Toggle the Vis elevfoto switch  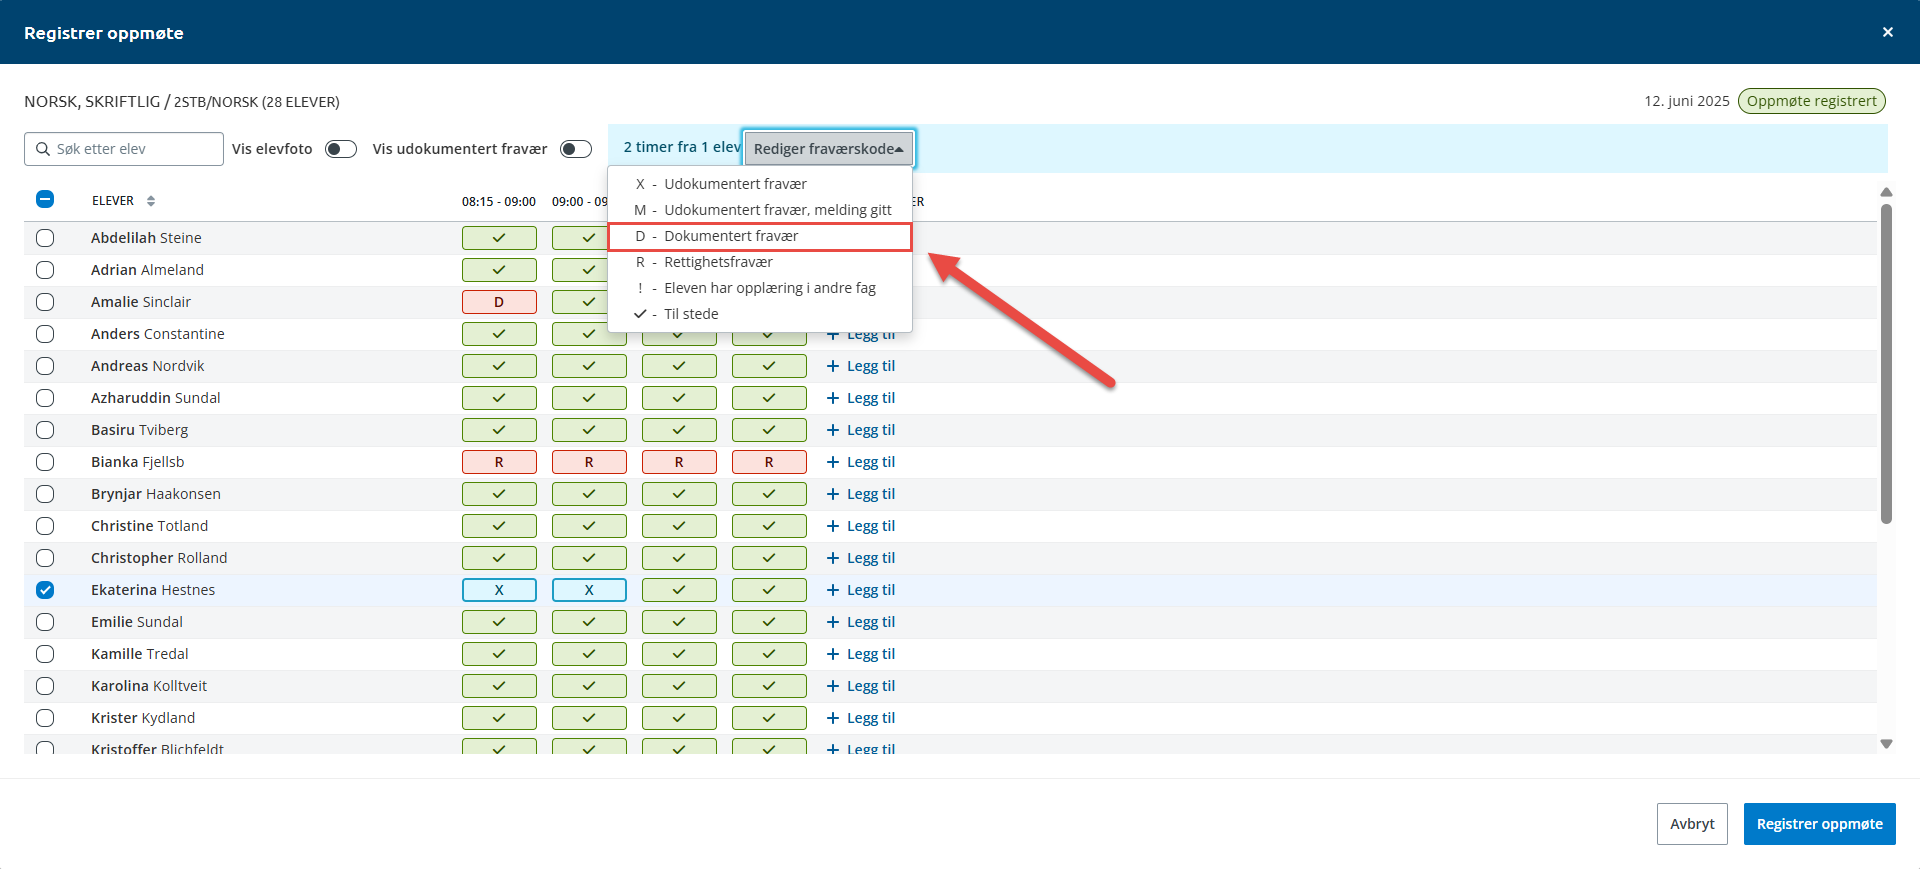[x=341, y=149]
